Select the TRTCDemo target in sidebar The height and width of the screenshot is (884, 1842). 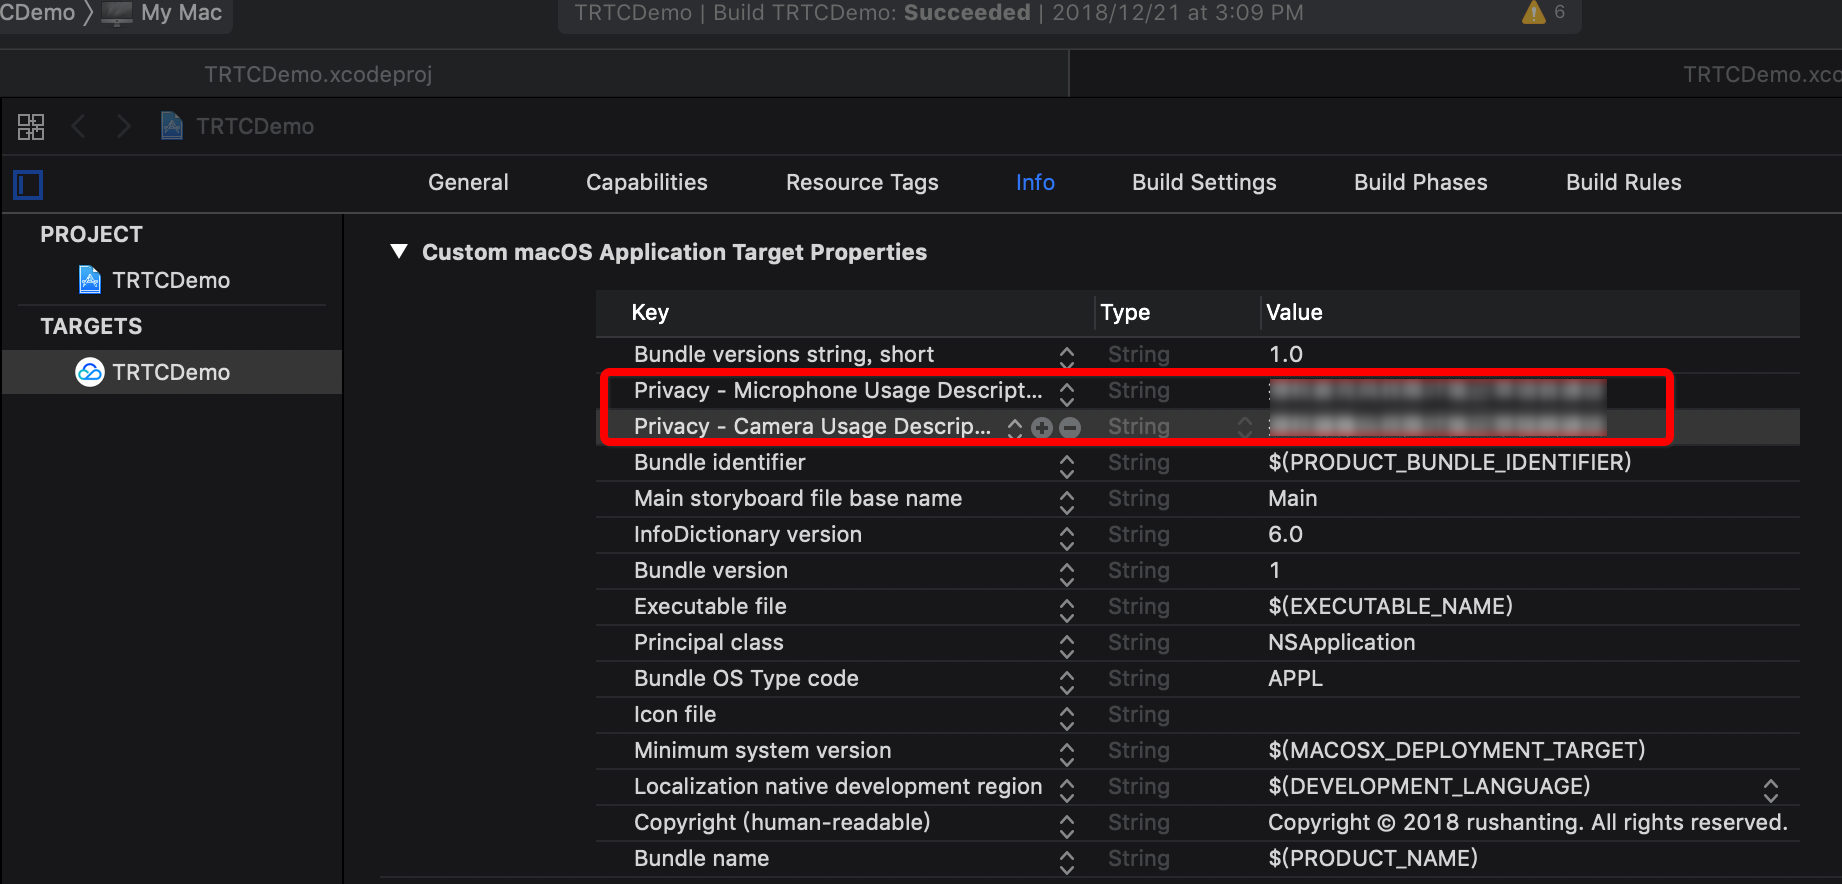tap(170, 372)
